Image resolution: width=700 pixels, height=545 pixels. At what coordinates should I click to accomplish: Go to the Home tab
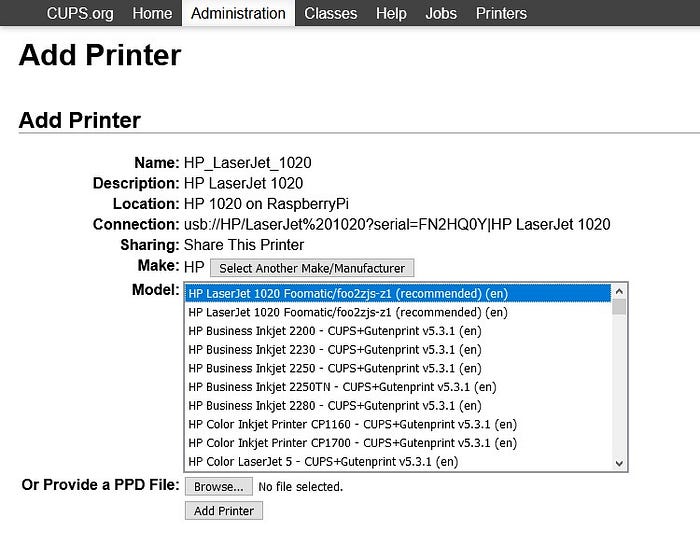point(152,13)
